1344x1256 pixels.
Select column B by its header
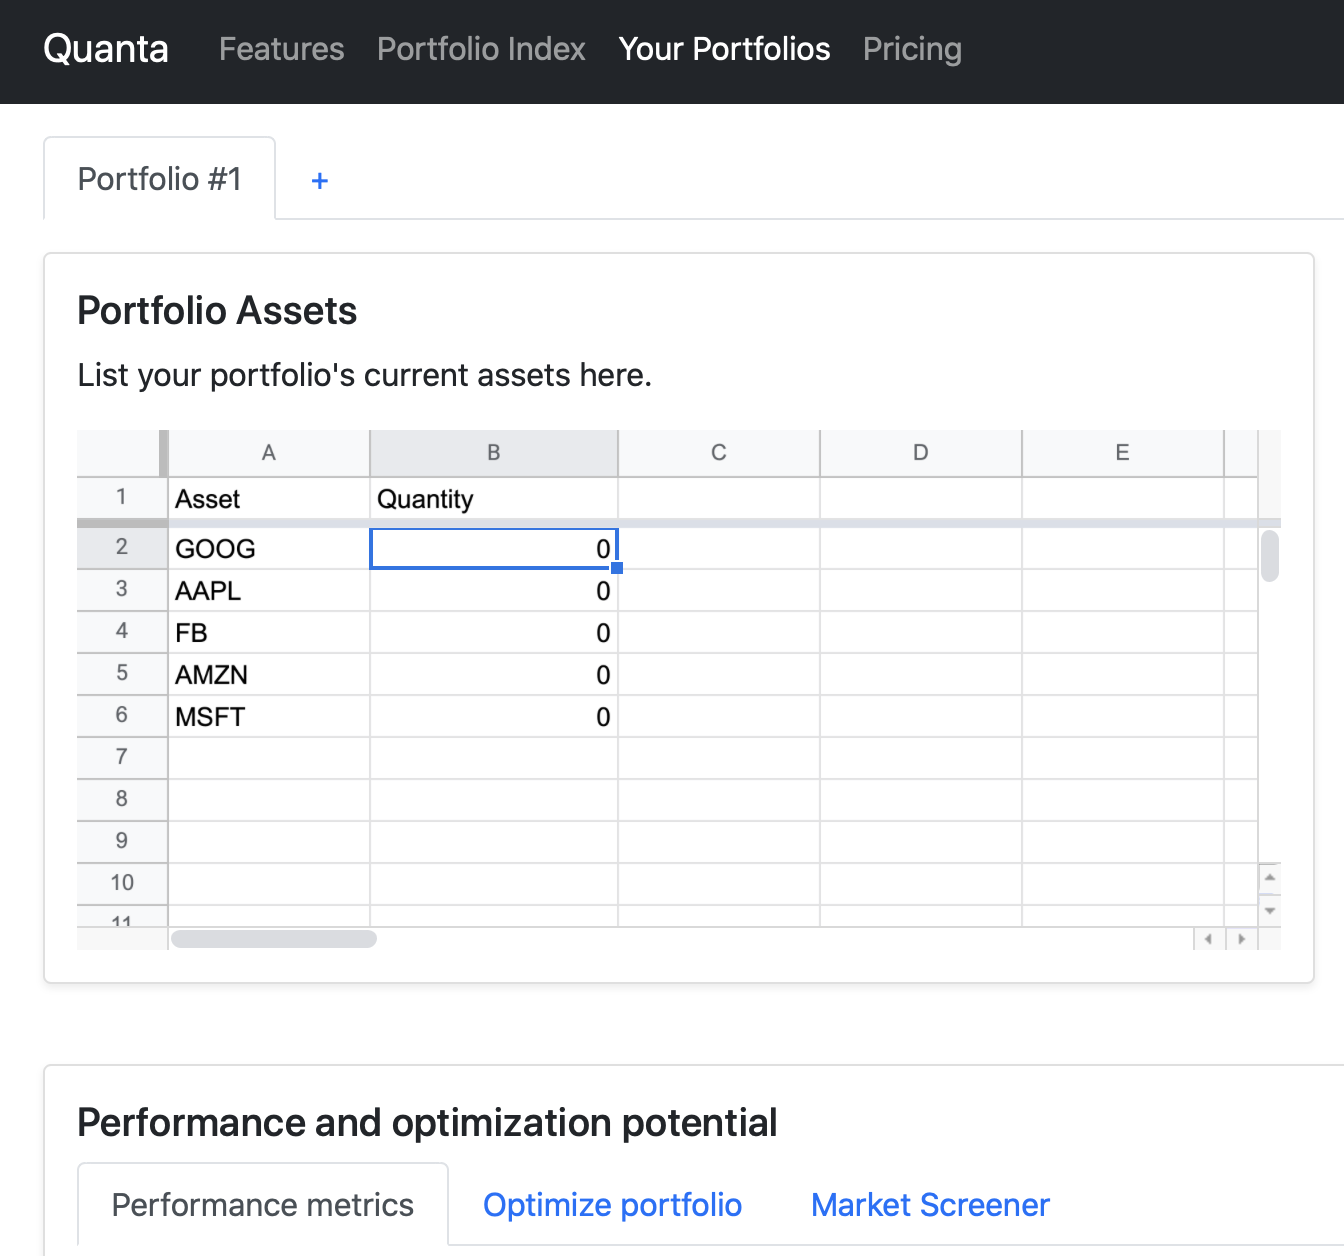click(493, 452)
